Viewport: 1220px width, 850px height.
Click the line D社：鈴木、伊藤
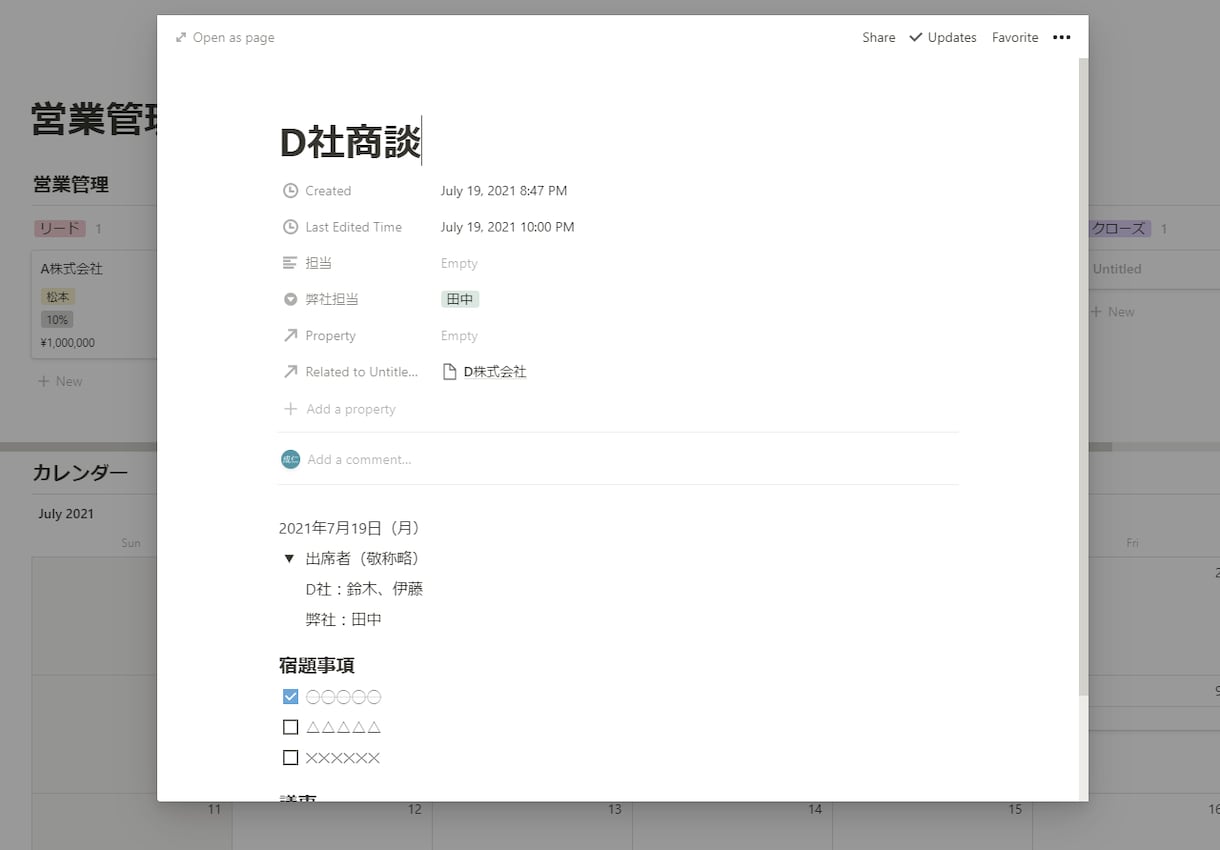click(364, 589)
